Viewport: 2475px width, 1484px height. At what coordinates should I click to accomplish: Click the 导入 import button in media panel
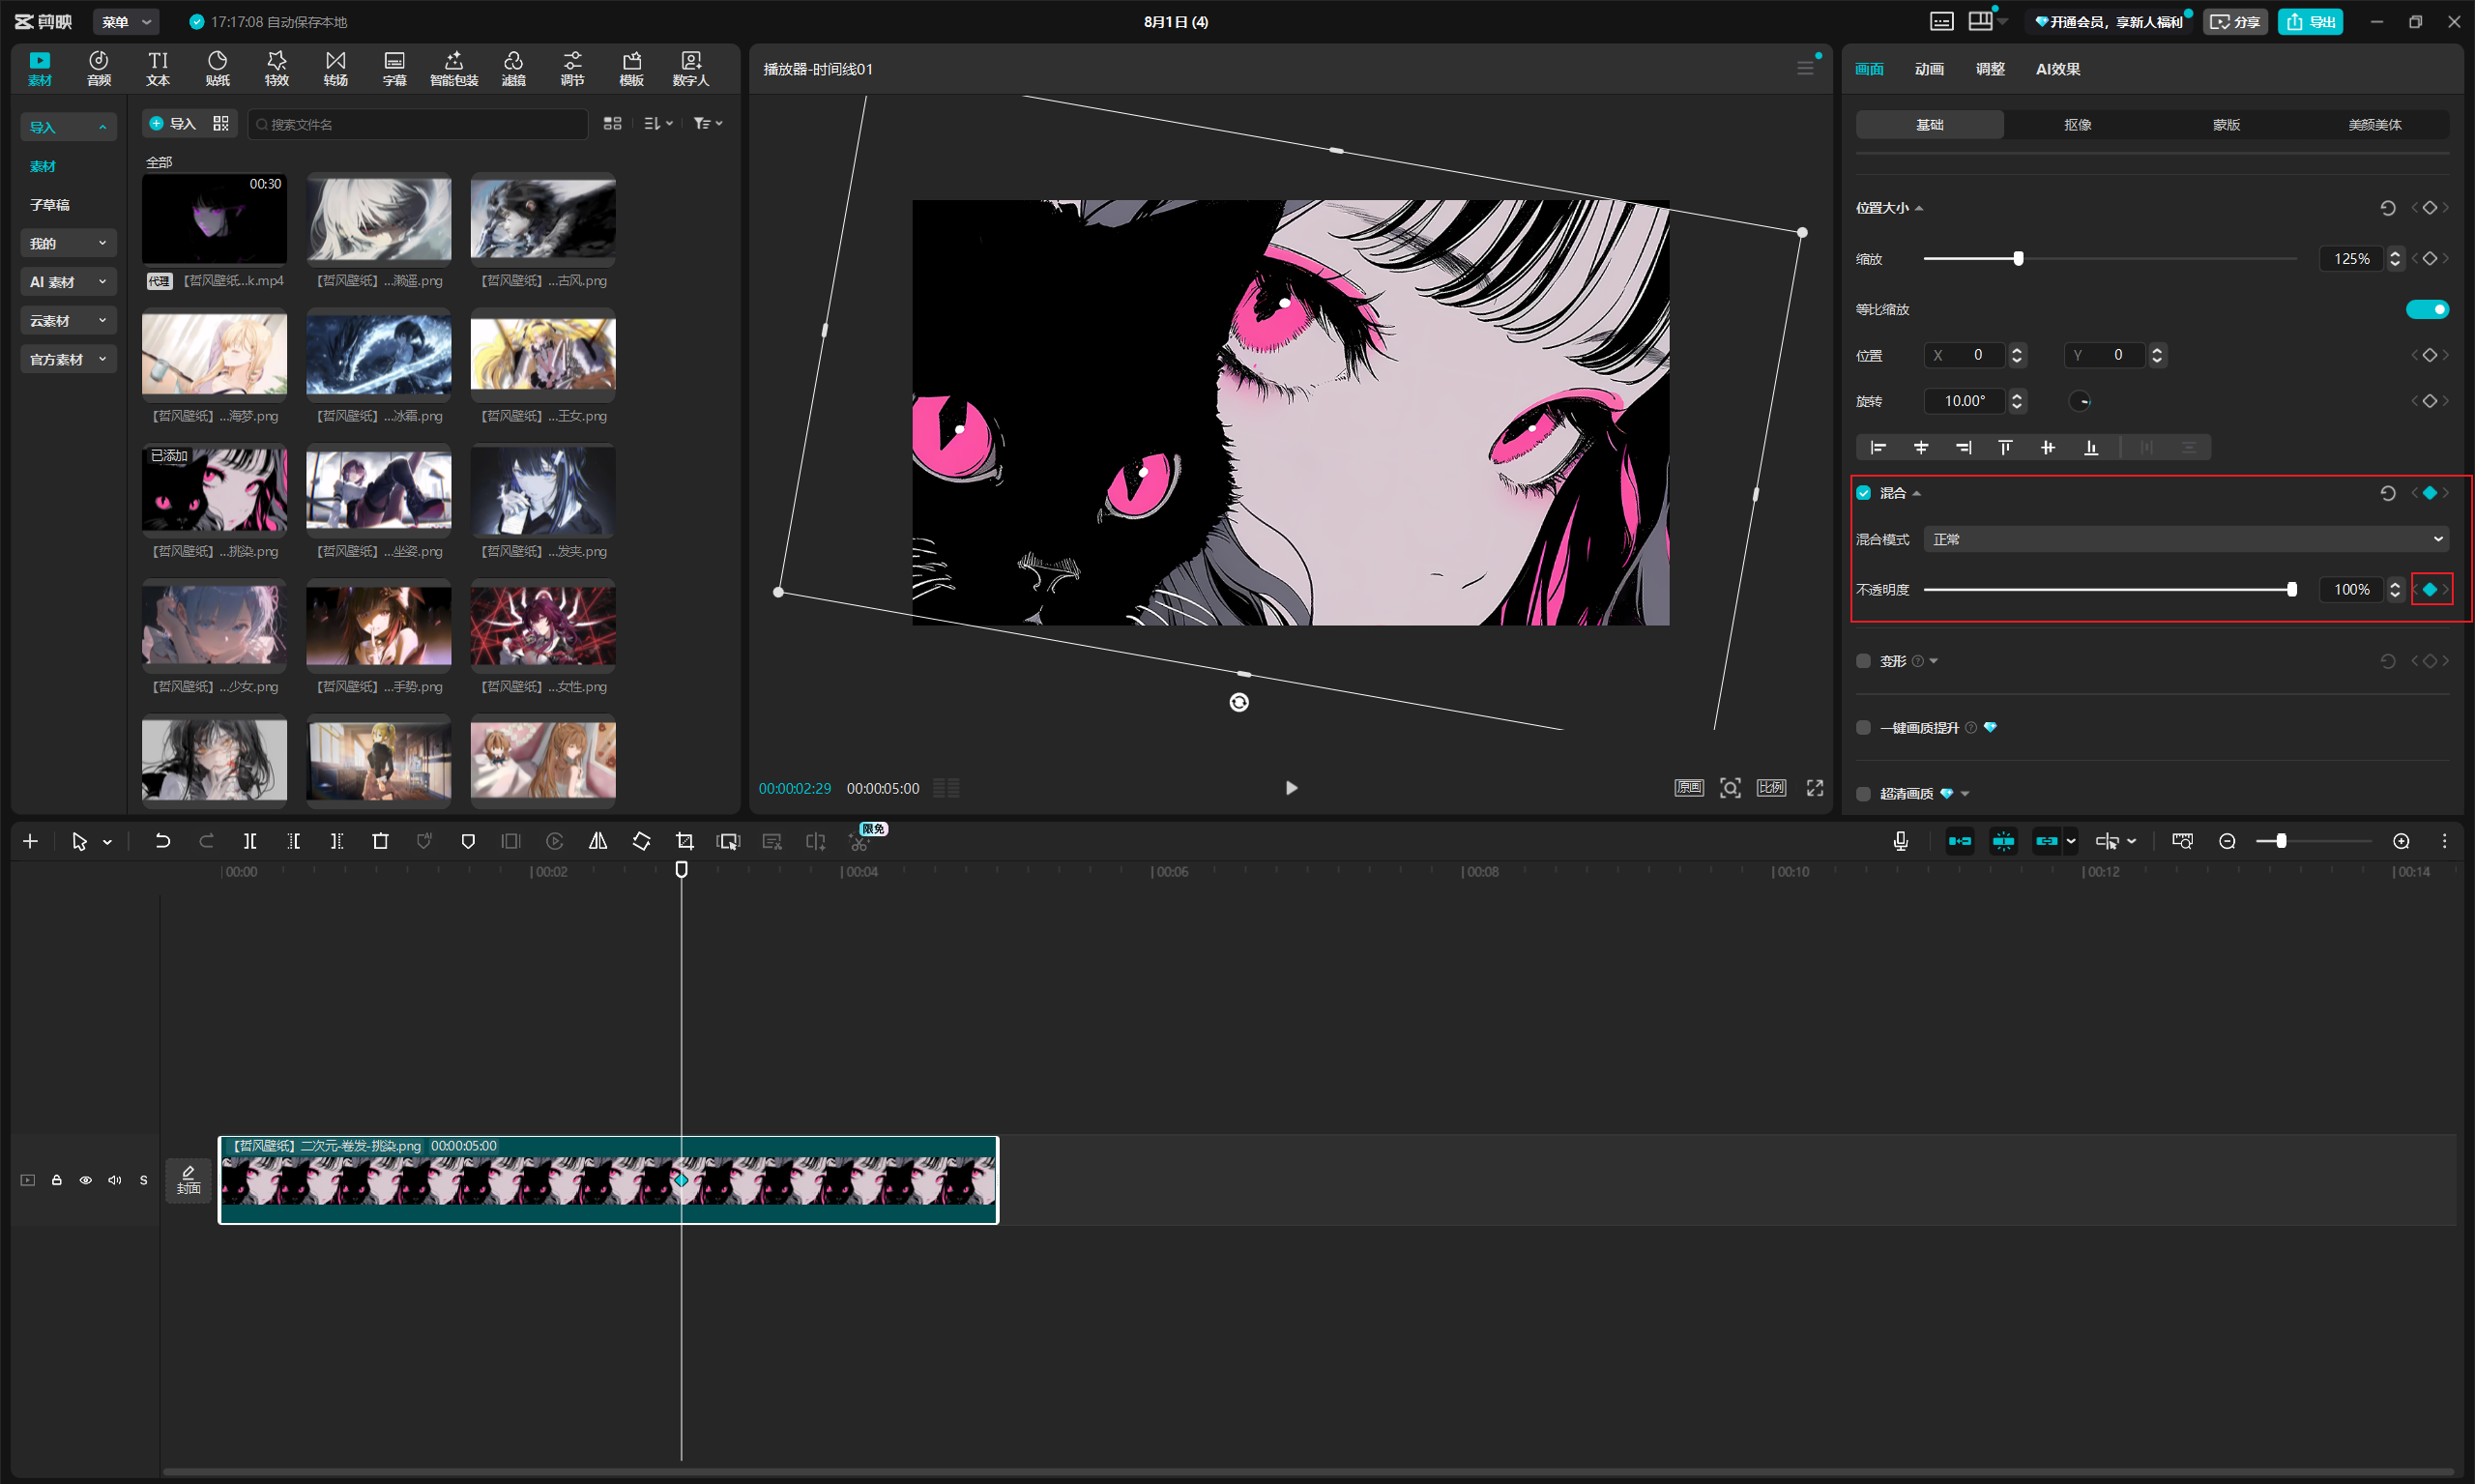coord(172,123)
